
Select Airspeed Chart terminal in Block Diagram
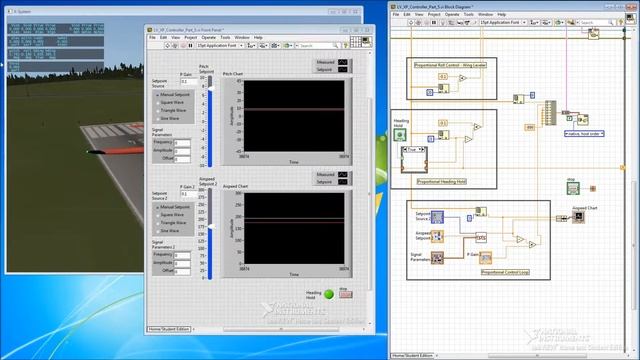tap(578, 217)
